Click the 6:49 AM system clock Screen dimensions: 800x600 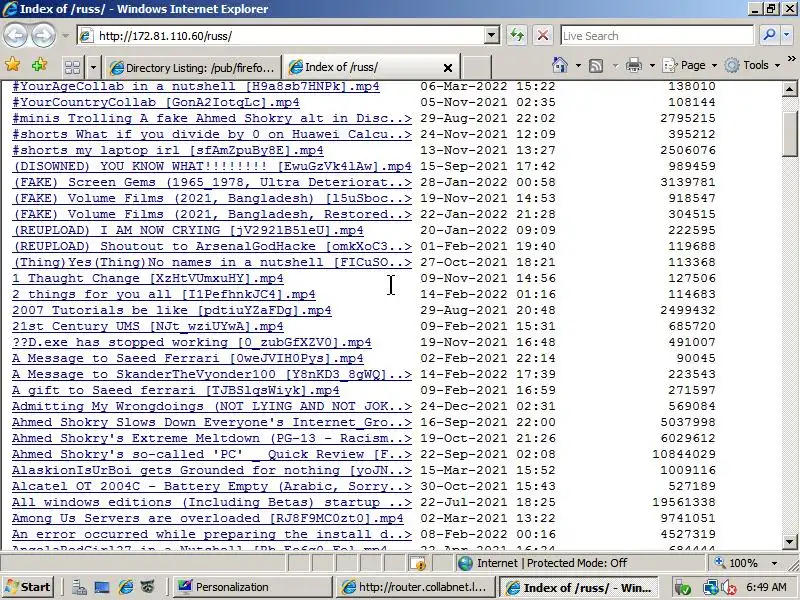766,587
